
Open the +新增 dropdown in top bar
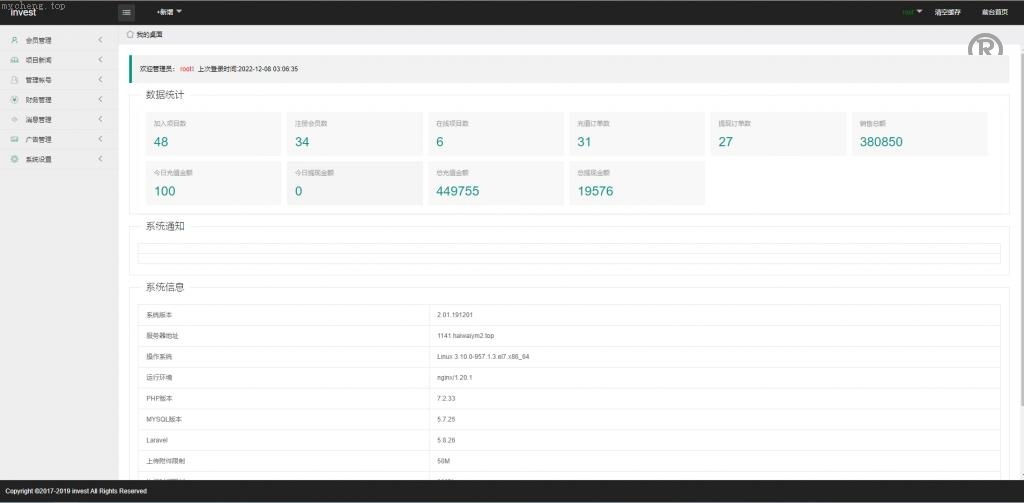(x=168, y=12)
